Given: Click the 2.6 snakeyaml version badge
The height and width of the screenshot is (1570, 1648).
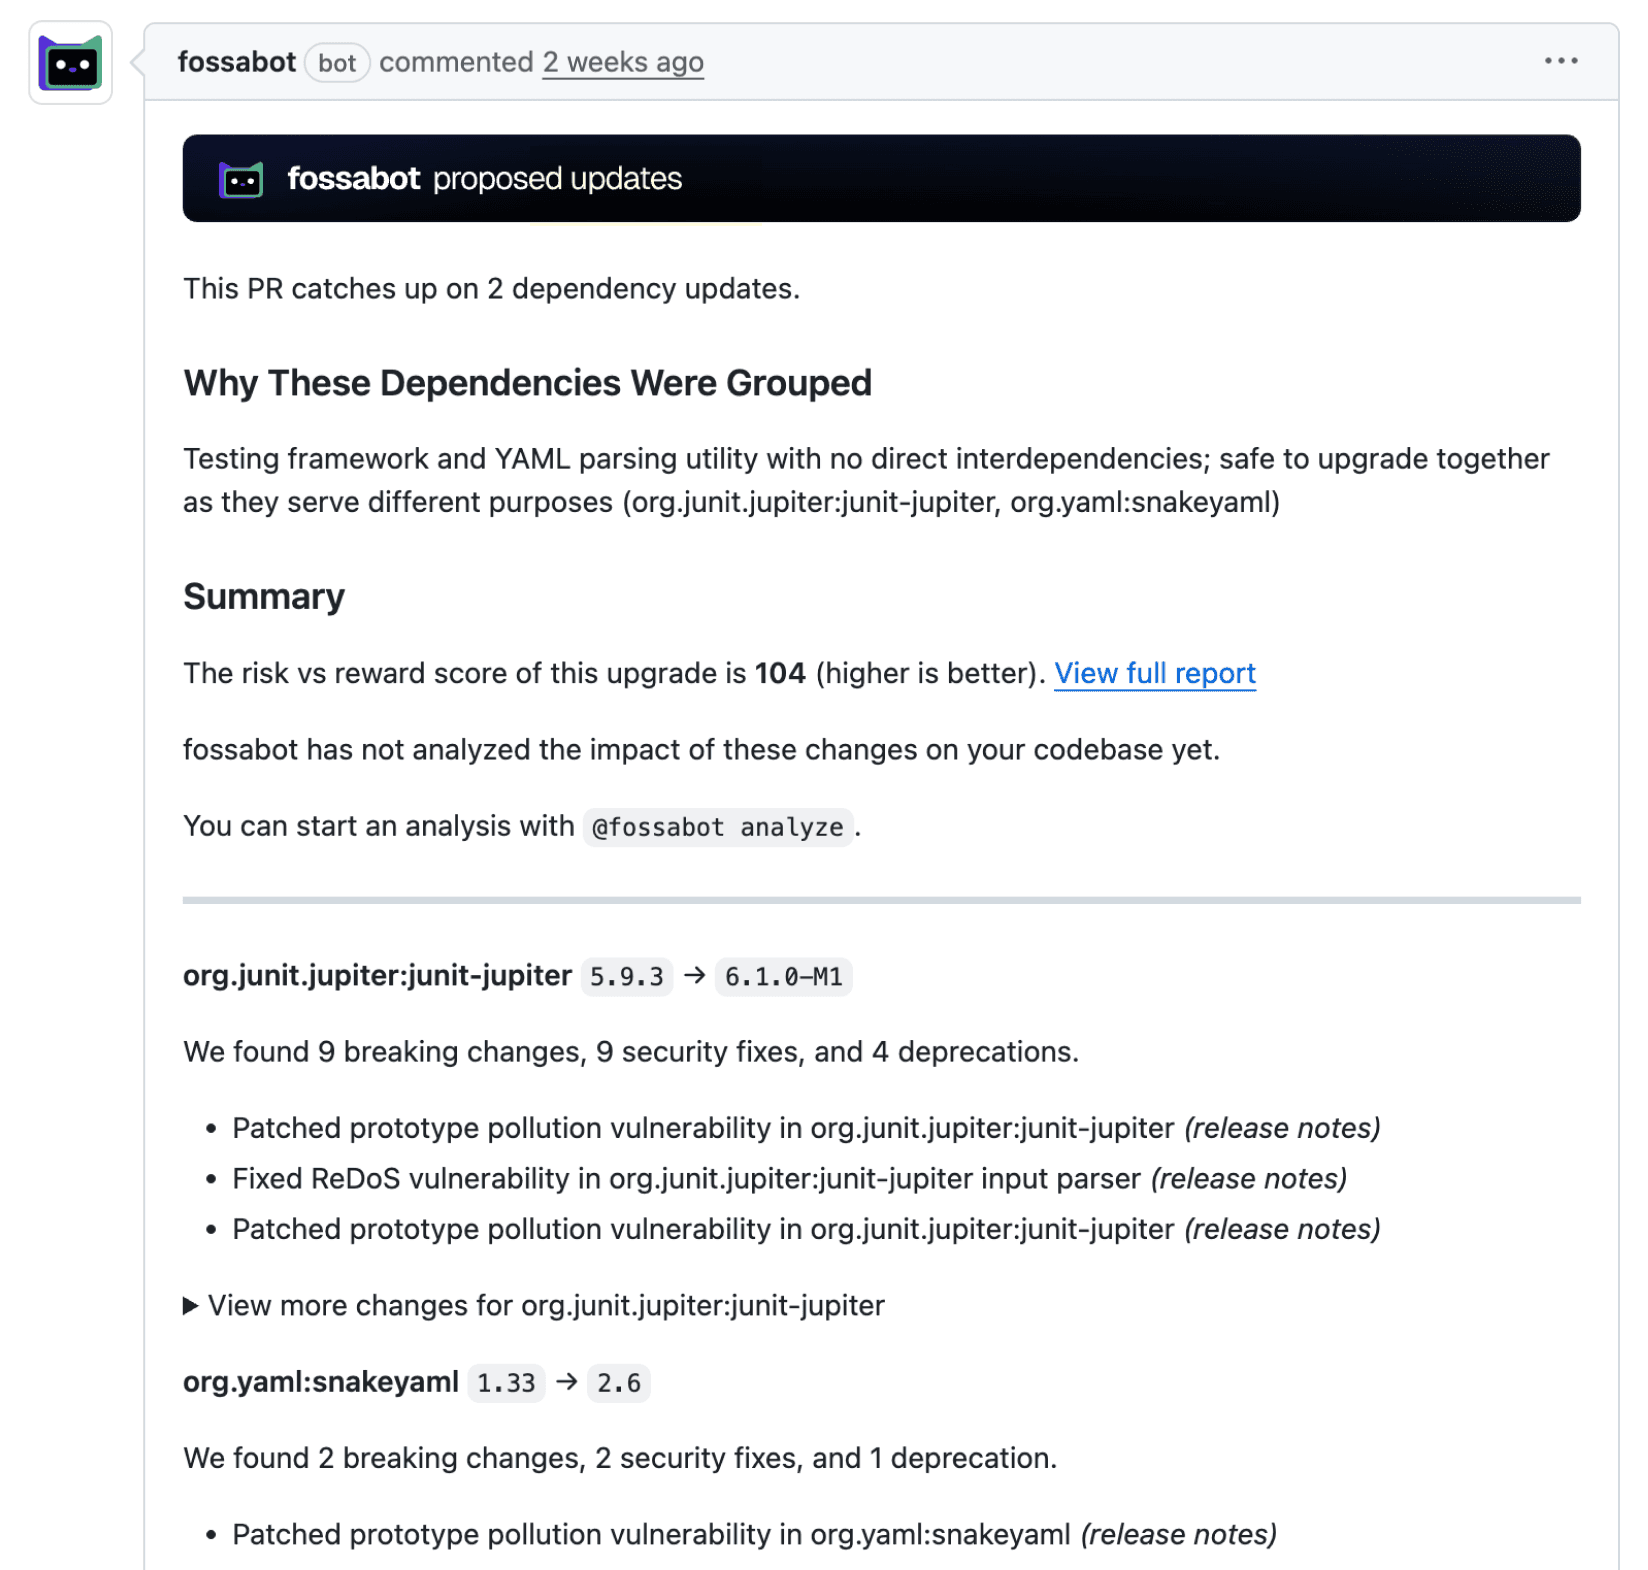Looking at the screenshot, I should [618, 1383].
